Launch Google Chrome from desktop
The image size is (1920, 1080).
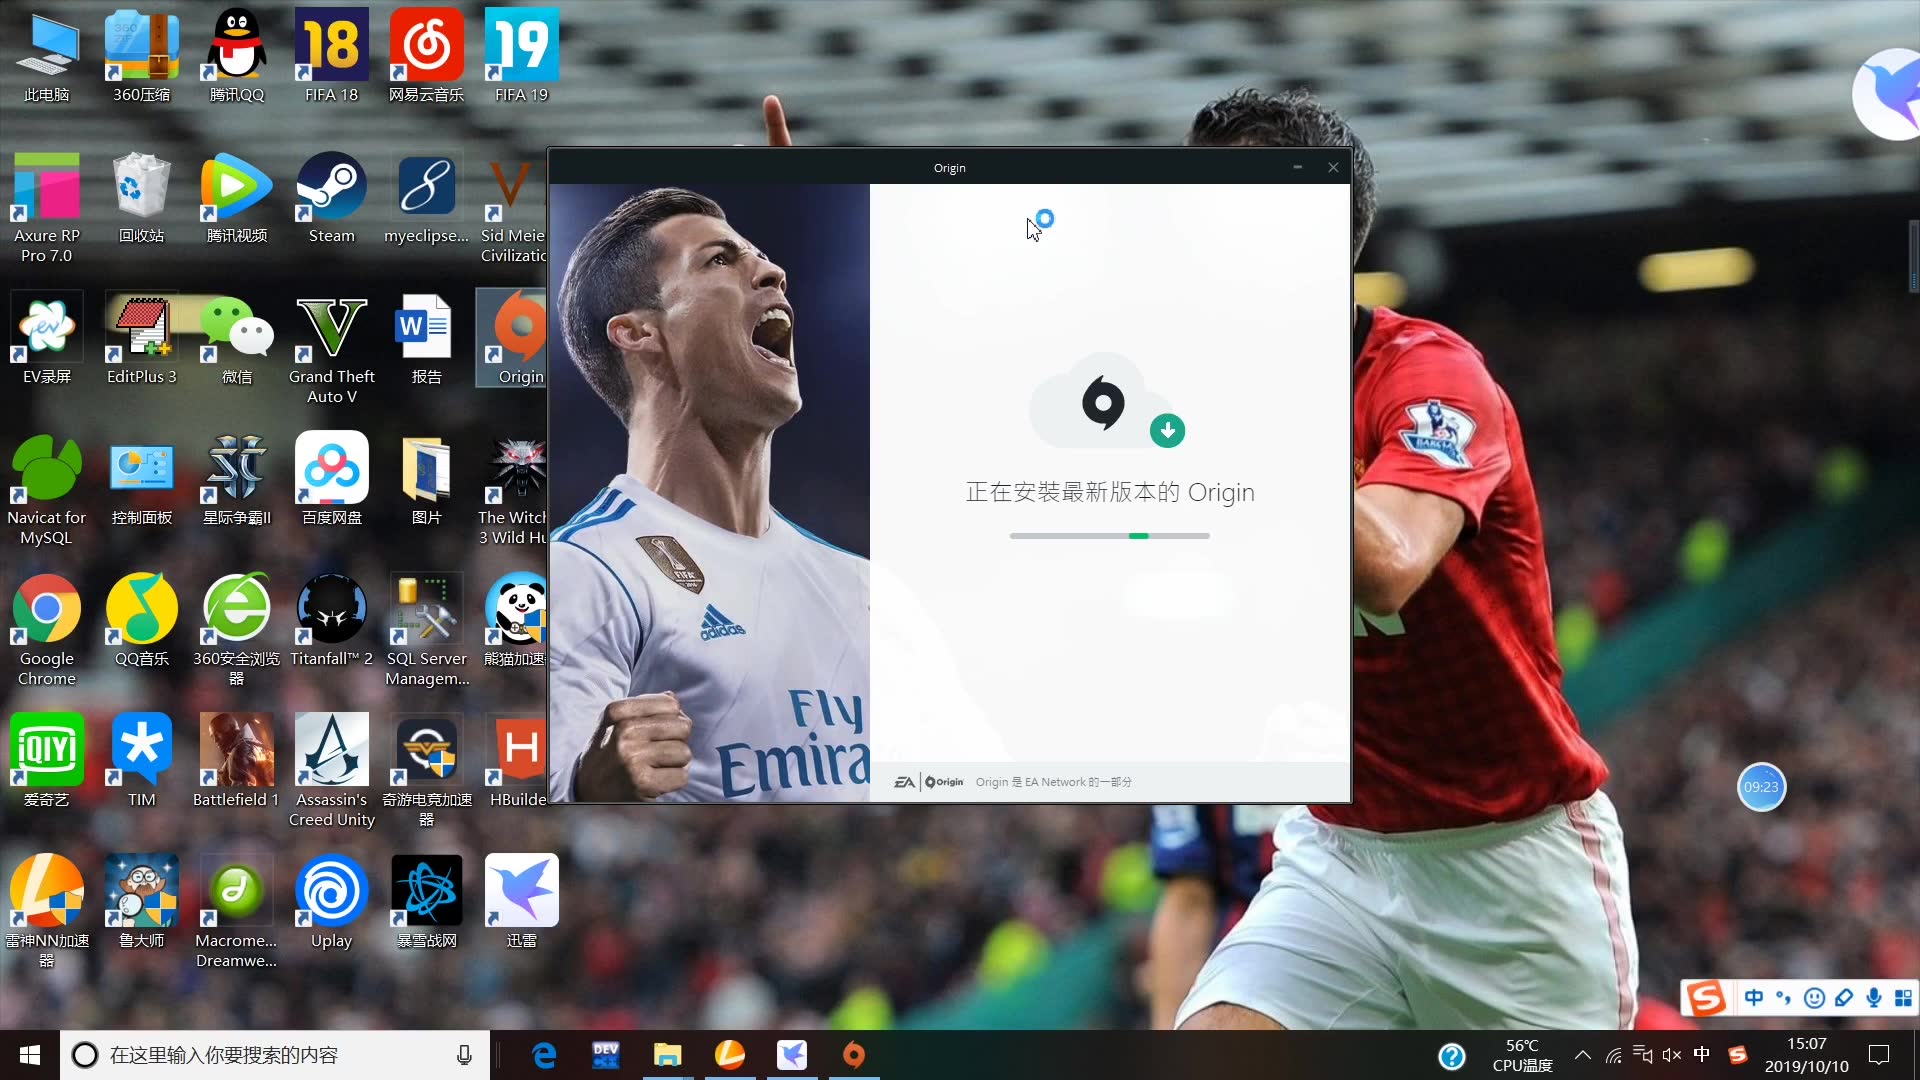click(46, 630)
